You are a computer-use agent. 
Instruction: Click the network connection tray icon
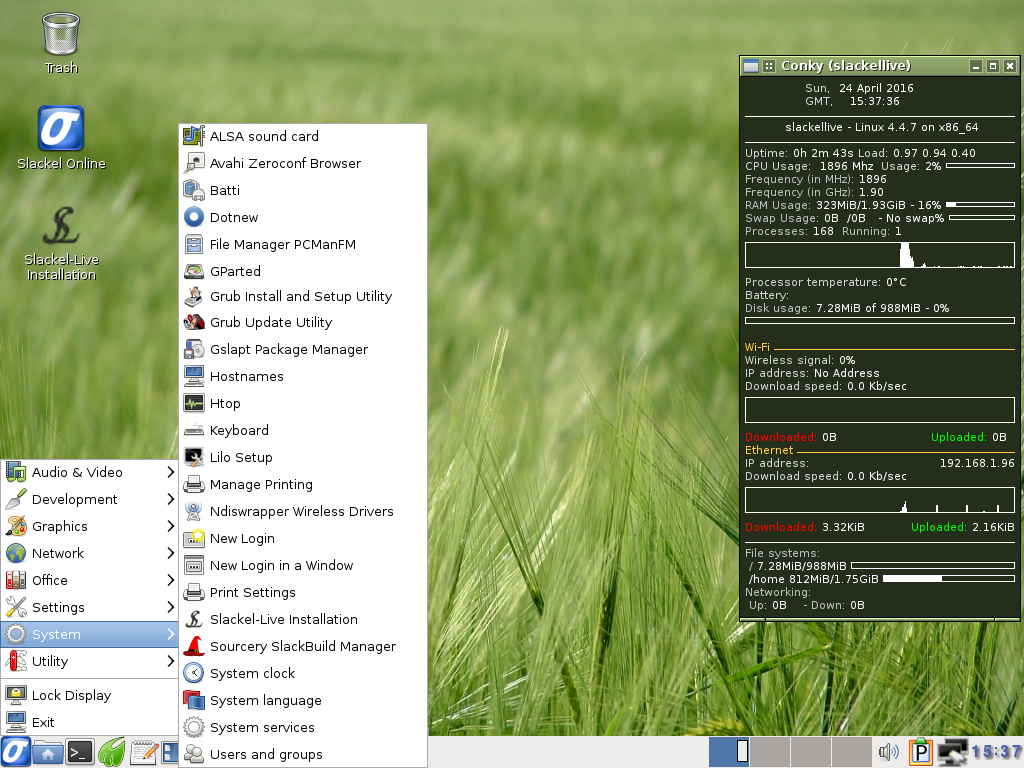point(953,752)
